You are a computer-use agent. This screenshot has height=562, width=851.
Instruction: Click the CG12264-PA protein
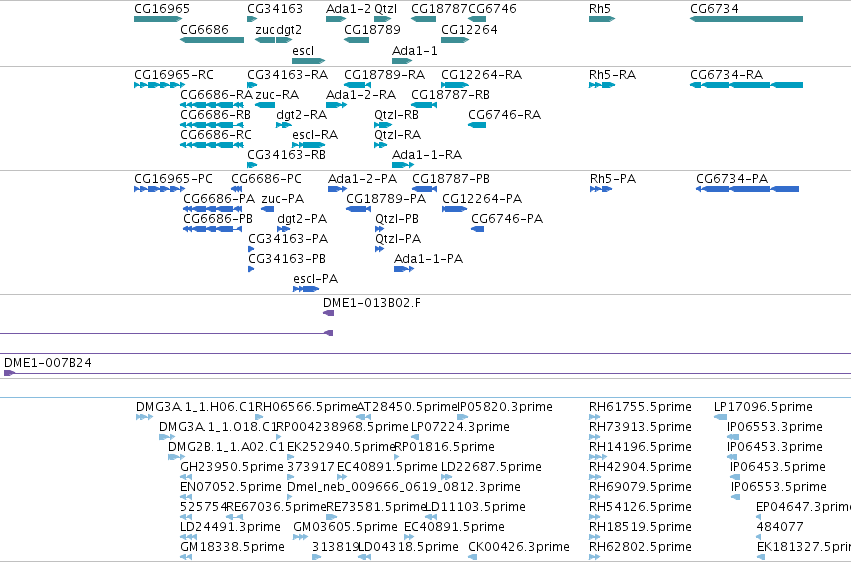[x=455, y=209]
